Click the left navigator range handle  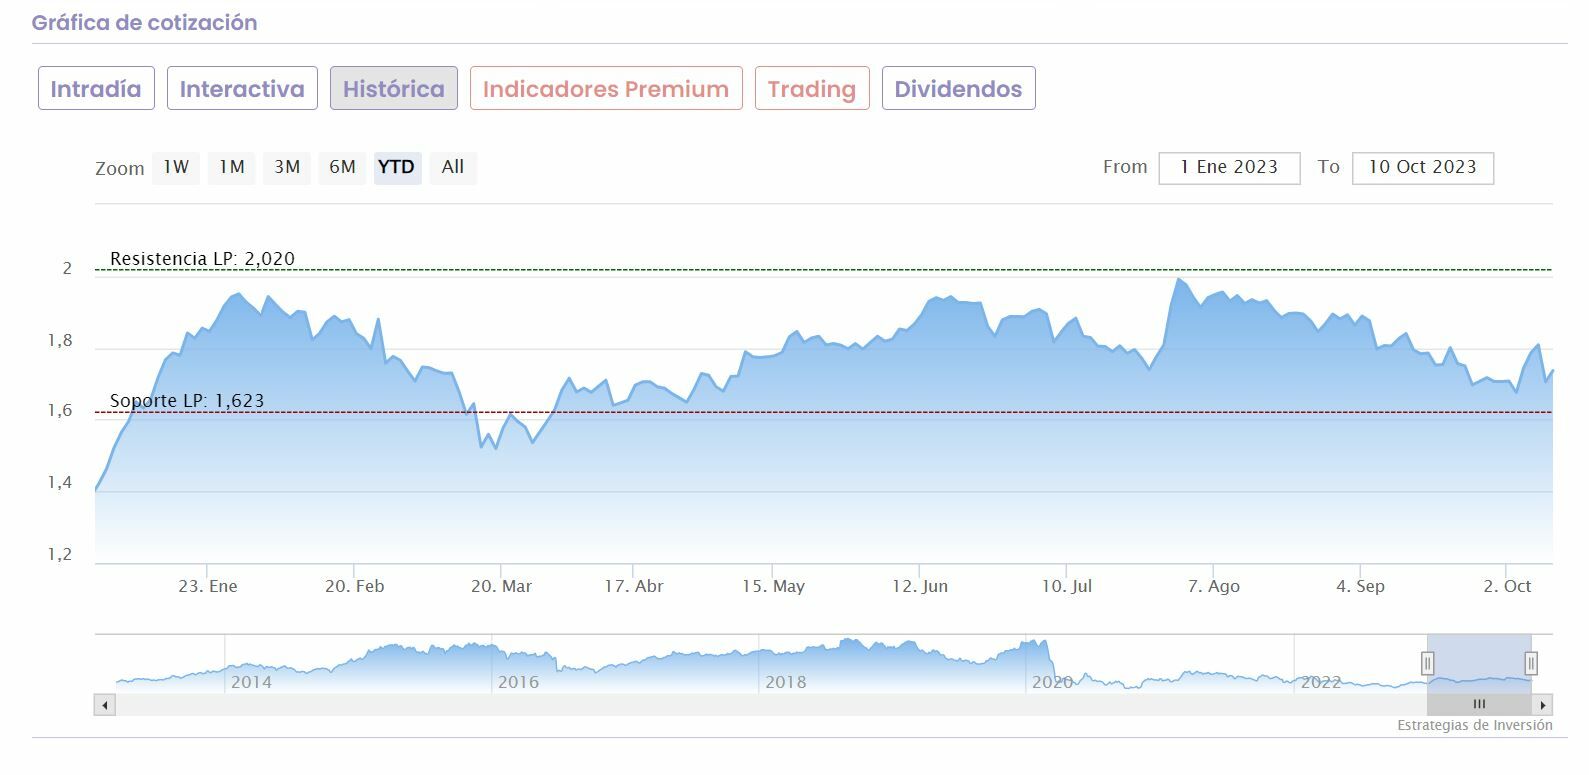coord(1427,663)
